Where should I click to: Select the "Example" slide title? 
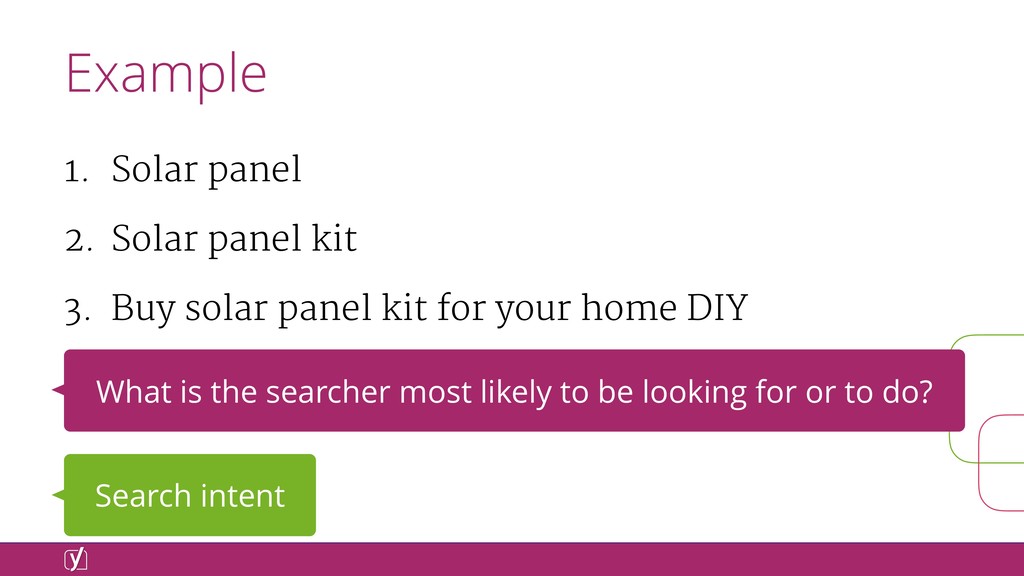[166, 74]
